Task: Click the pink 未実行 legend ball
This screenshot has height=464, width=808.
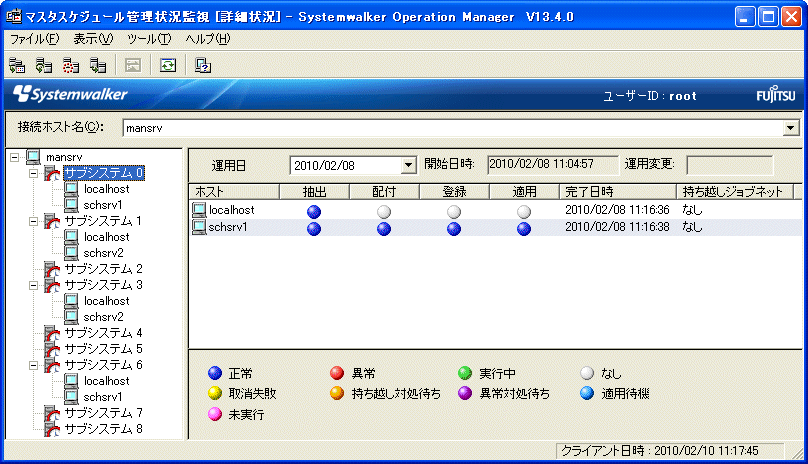Action: [x=214, y=414]
